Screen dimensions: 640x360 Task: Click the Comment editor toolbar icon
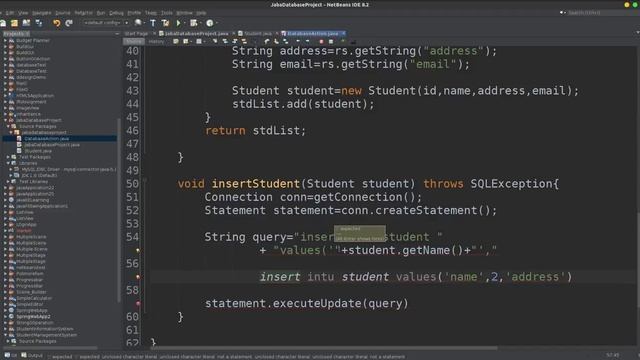pyautogui.click(x=343, y=41)
